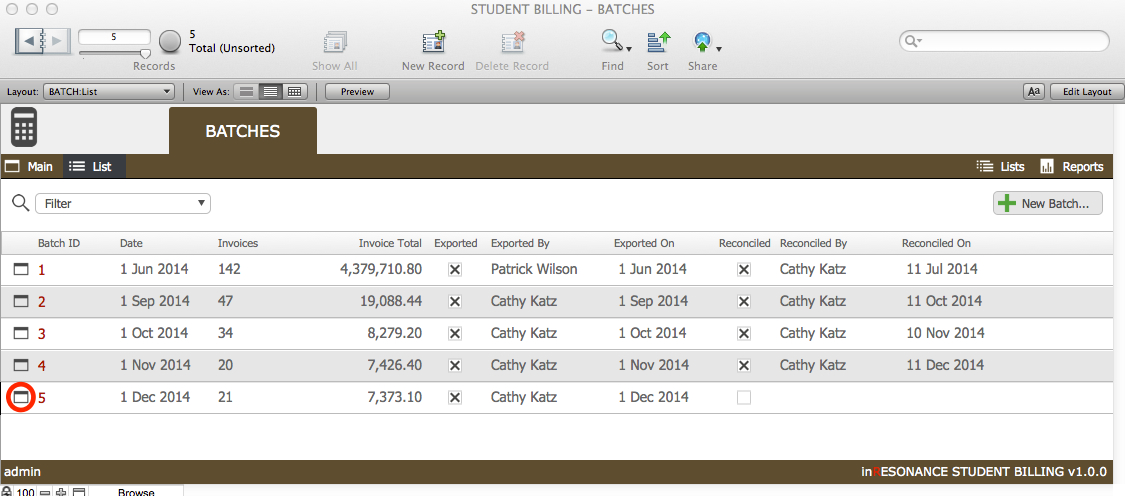The image size is (1125, 496).
Task: Click the Sort records icon
Action: click(658, 43)
